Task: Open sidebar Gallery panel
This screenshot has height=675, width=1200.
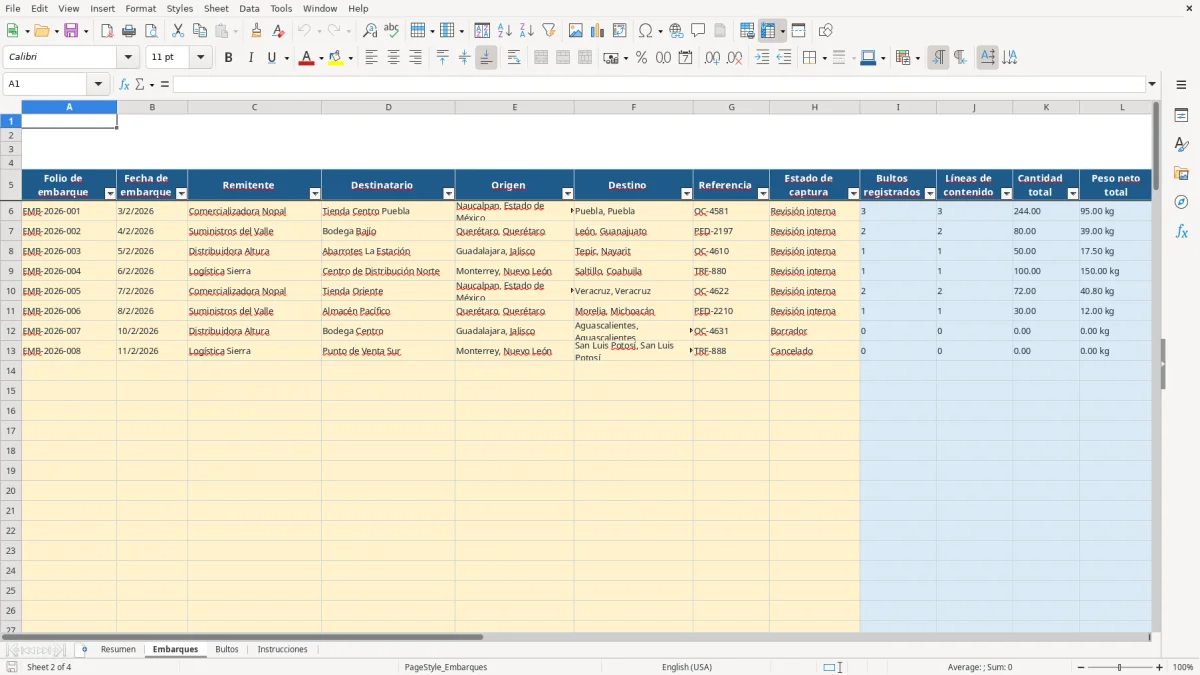Action: pos(1181,173)
